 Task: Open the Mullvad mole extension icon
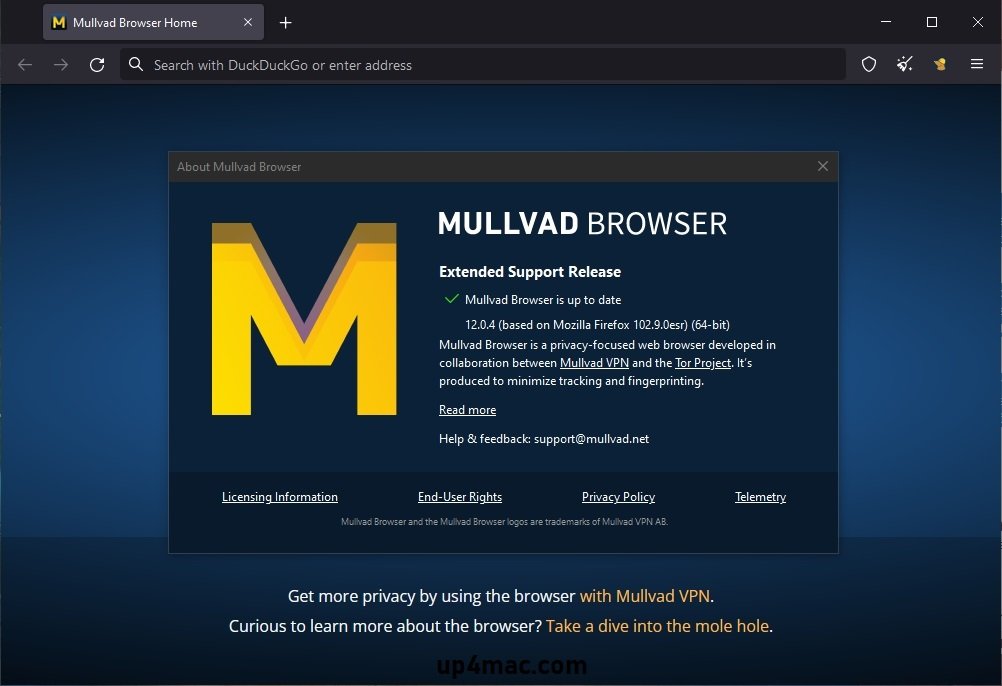click(x=940, y=64)
